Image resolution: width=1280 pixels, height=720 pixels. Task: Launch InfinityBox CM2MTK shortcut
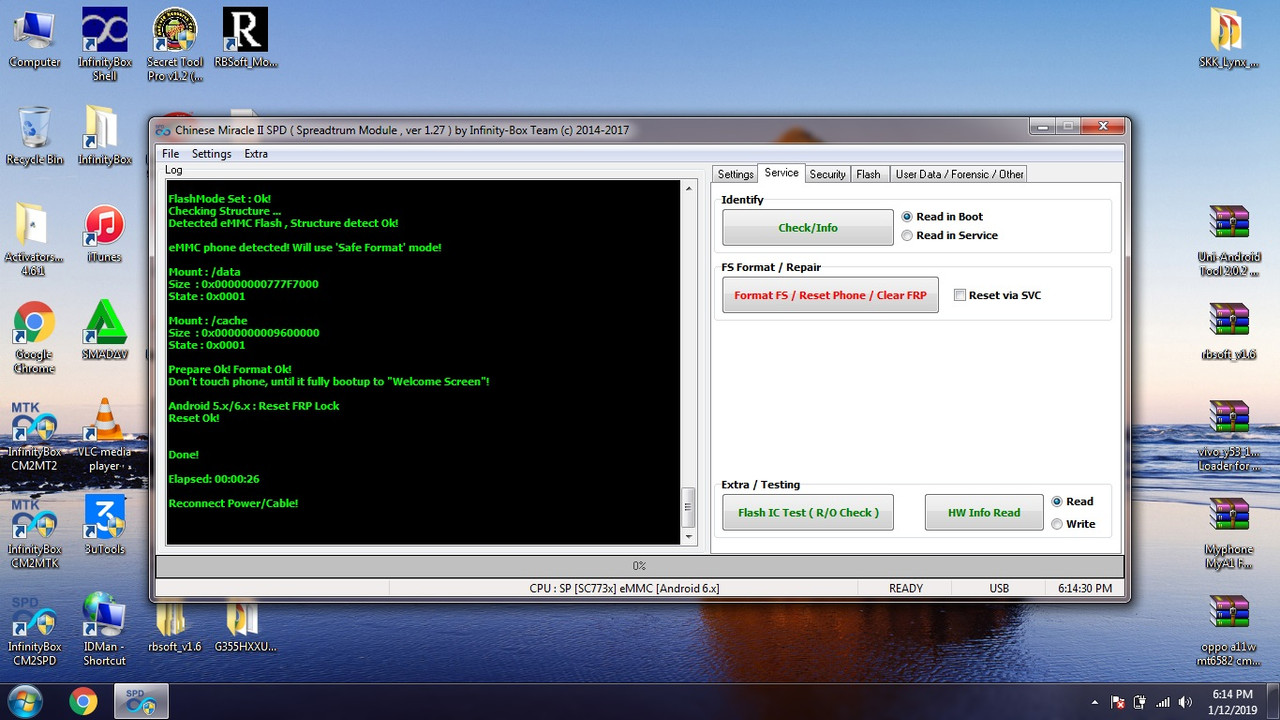tap(34, 533)
